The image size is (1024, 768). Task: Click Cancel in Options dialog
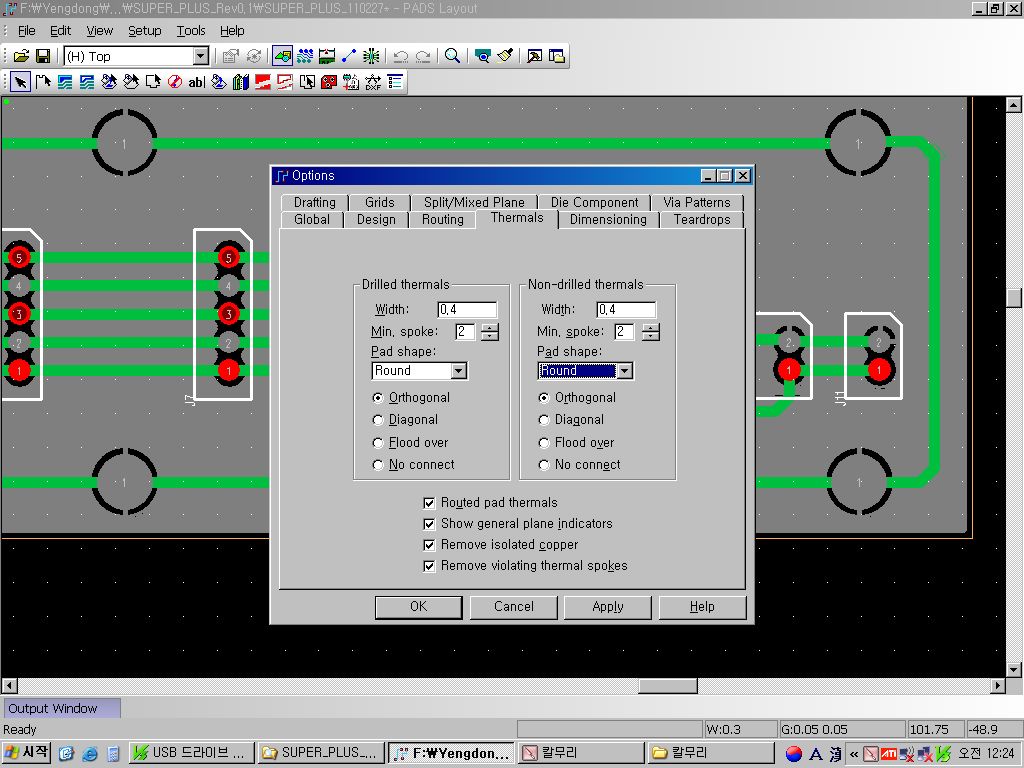coord(514,607)
